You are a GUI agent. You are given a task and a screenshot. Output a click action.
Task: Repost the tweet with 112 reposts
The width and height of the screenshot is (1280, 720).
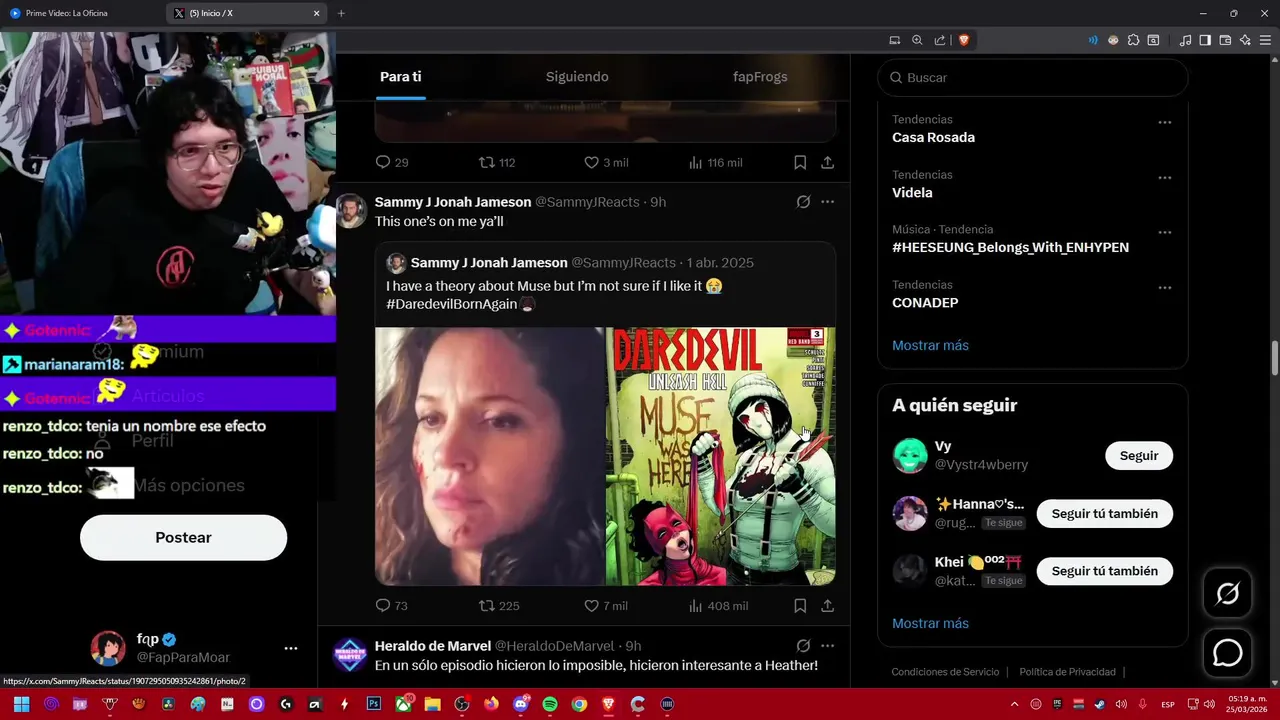[497, 162]
